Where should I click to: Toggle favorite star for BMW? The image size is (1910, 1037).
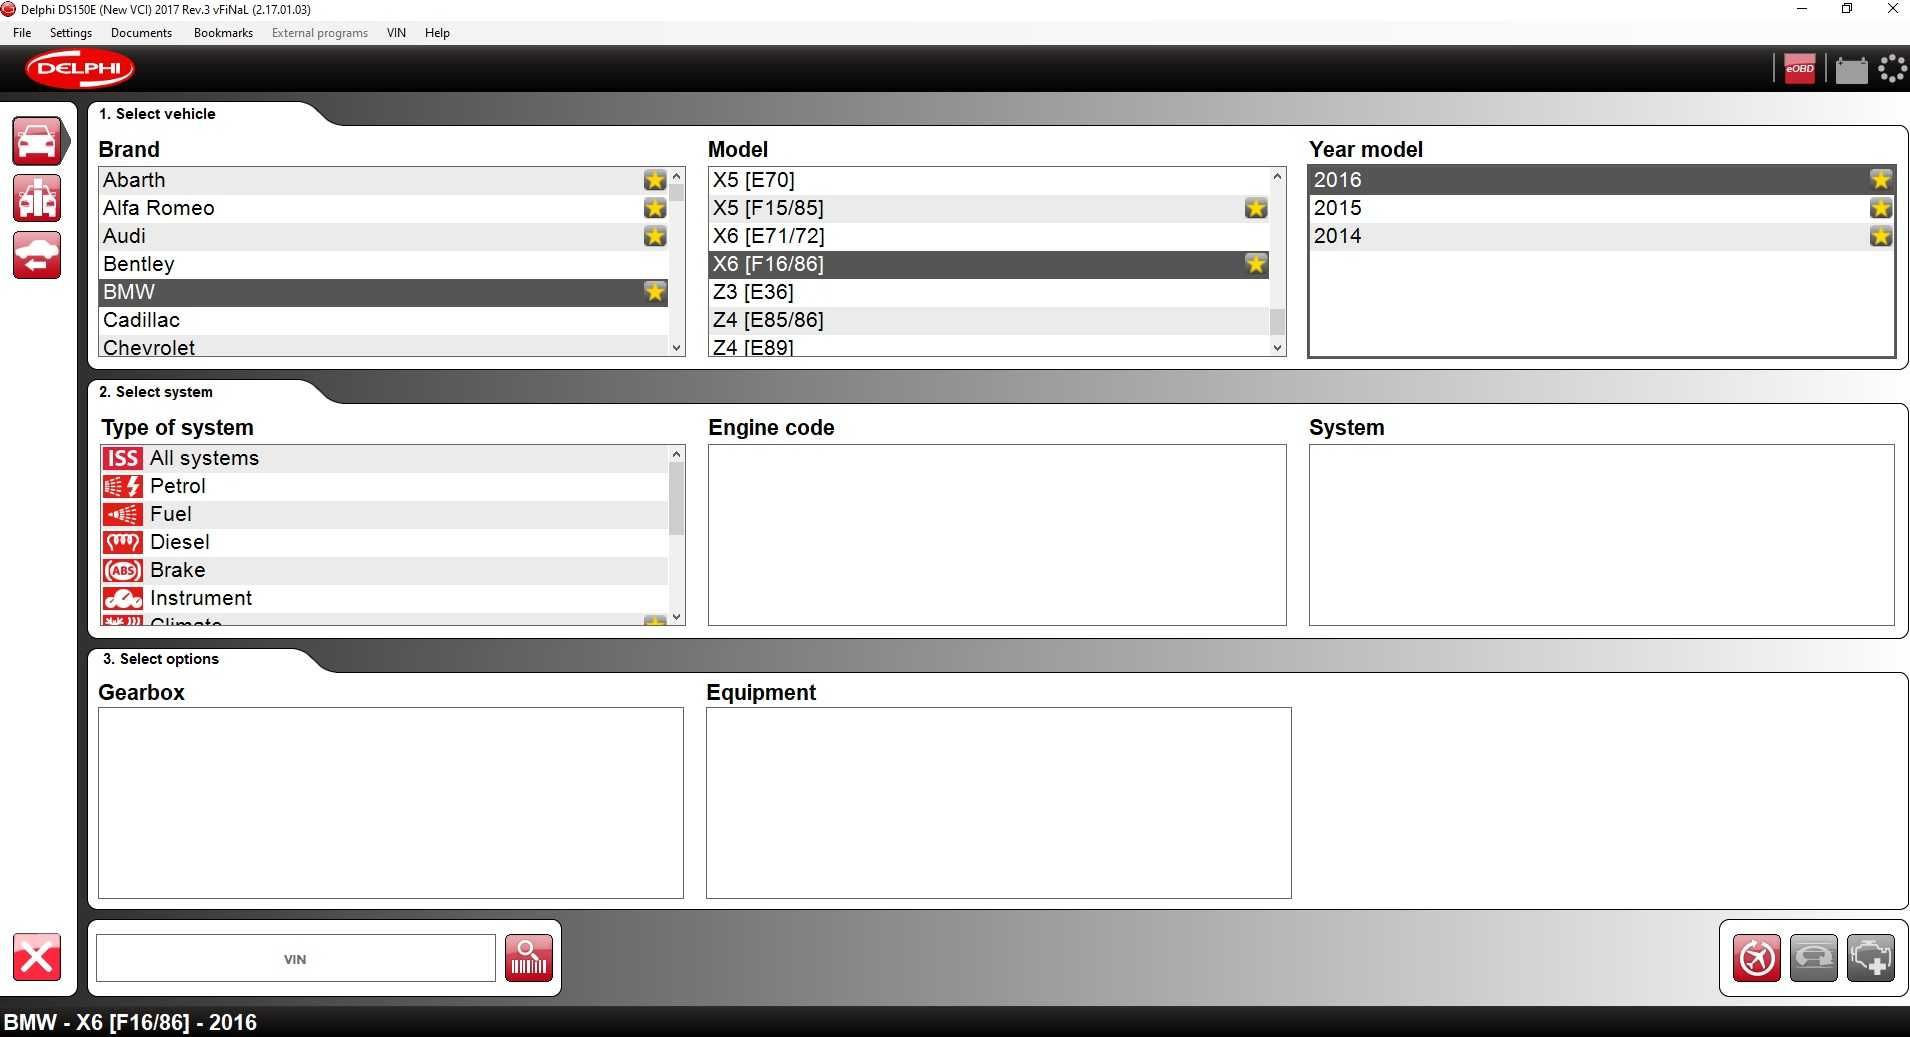(655, 292)
